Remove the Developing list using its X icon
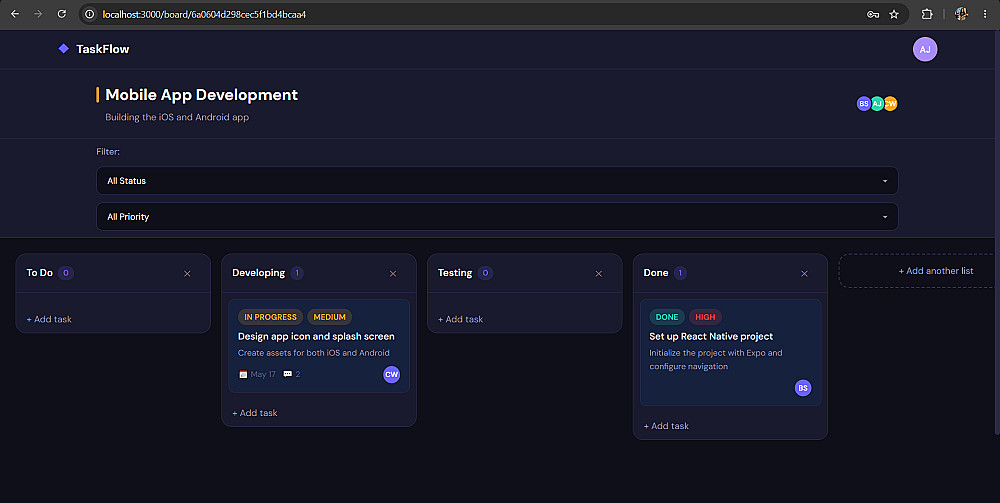Viewport: 1000px width, 503px height. tap(393, 273)
